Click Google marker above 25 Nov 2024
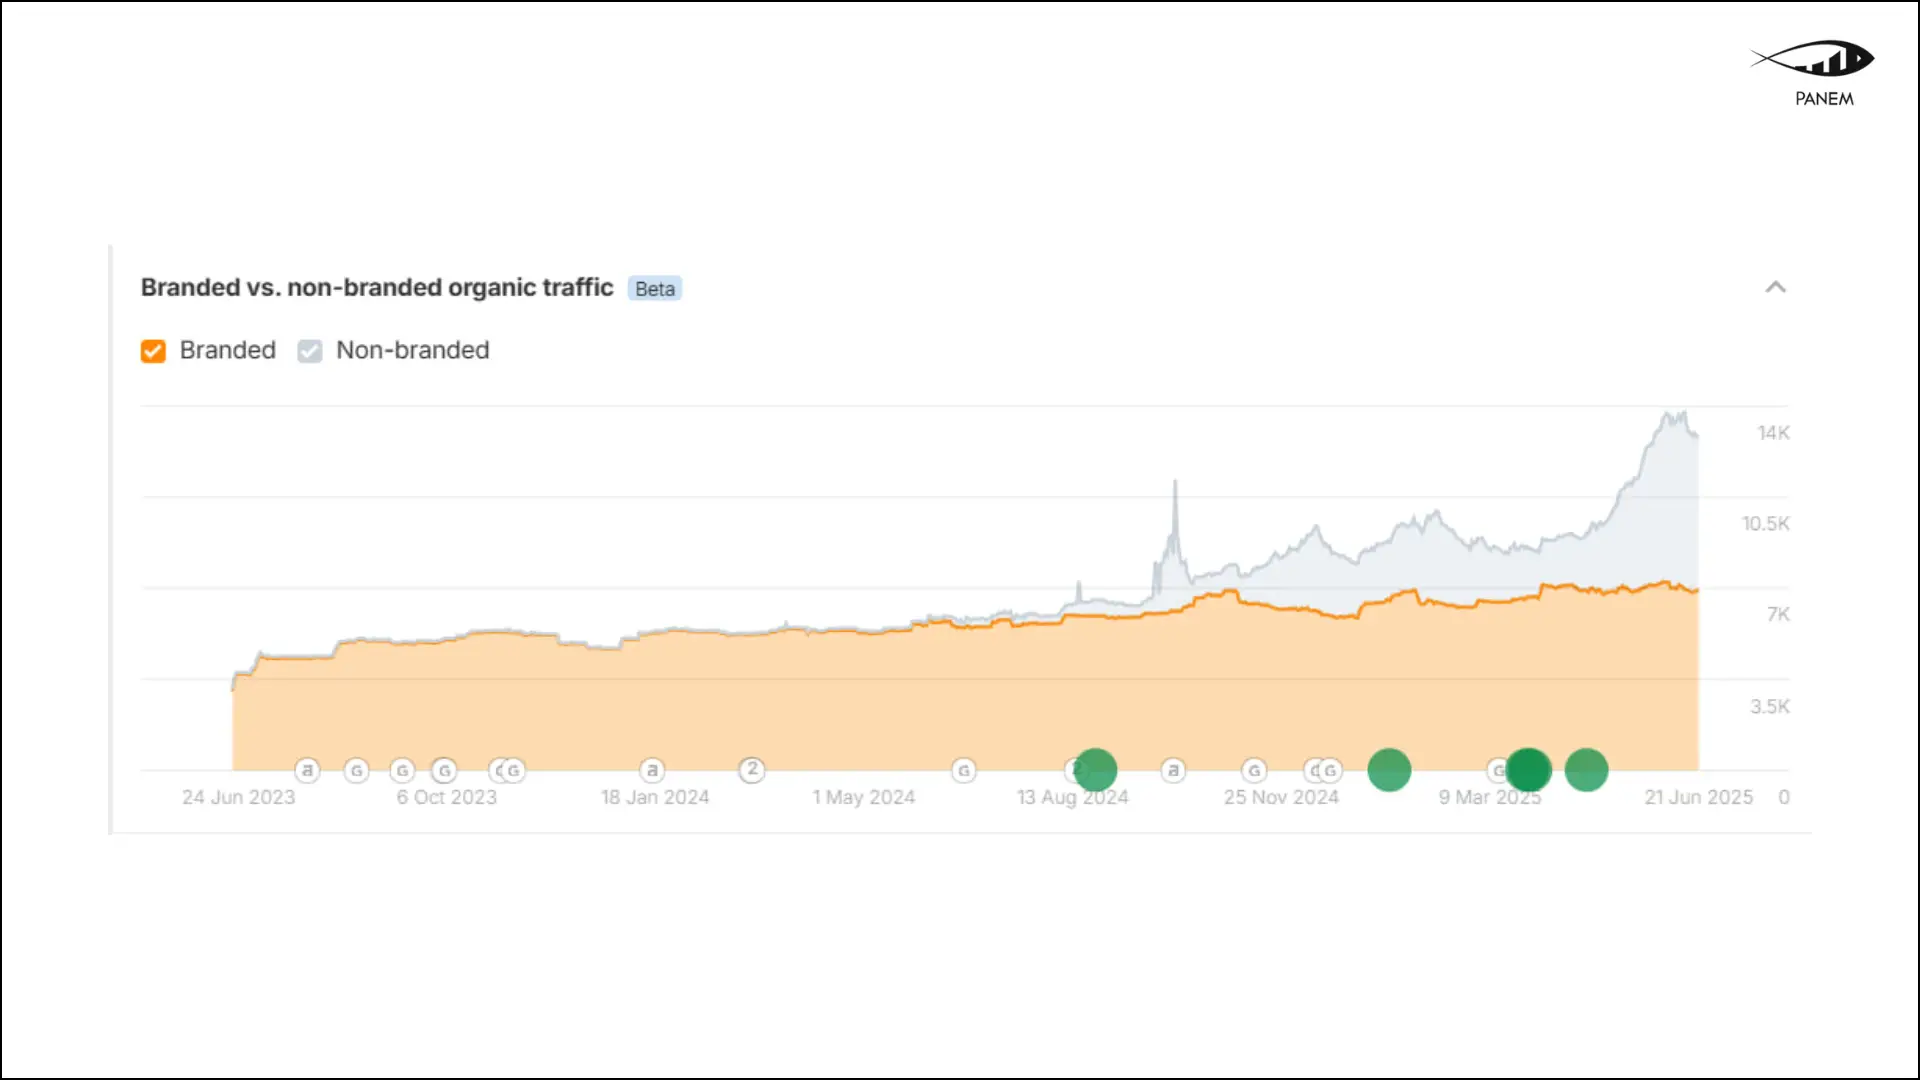The width and height of the screenshot is (1920, 1080). 1254,770
